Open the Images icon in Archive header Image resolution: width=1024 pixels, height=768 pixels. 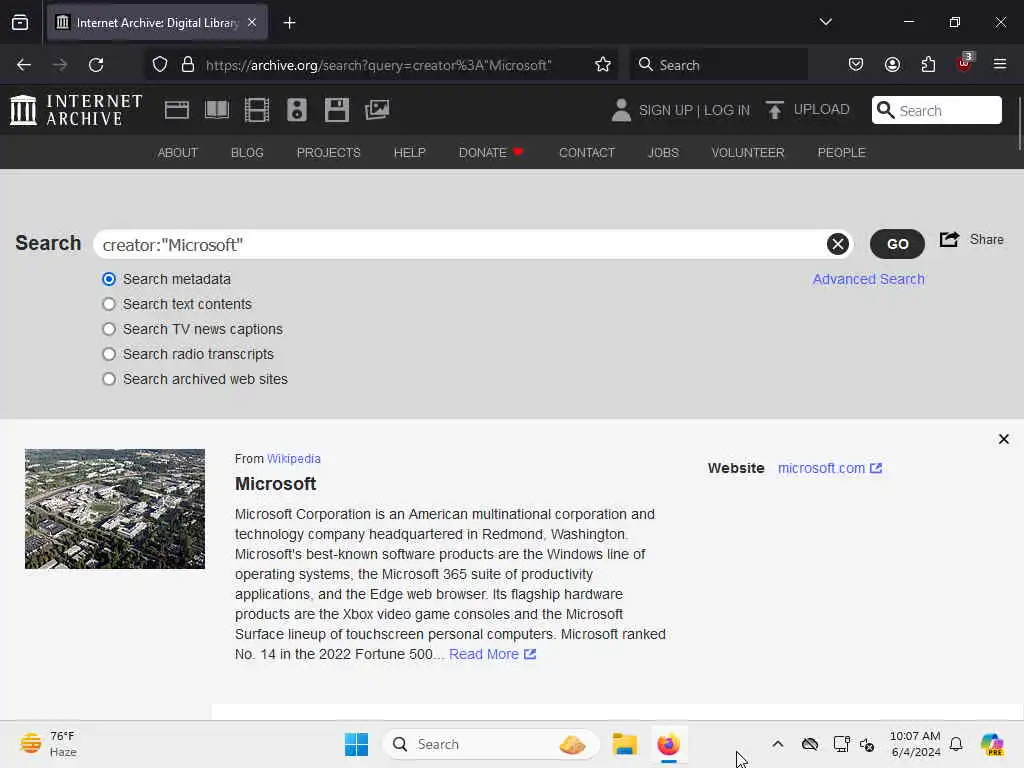click(x=377, y=110)
